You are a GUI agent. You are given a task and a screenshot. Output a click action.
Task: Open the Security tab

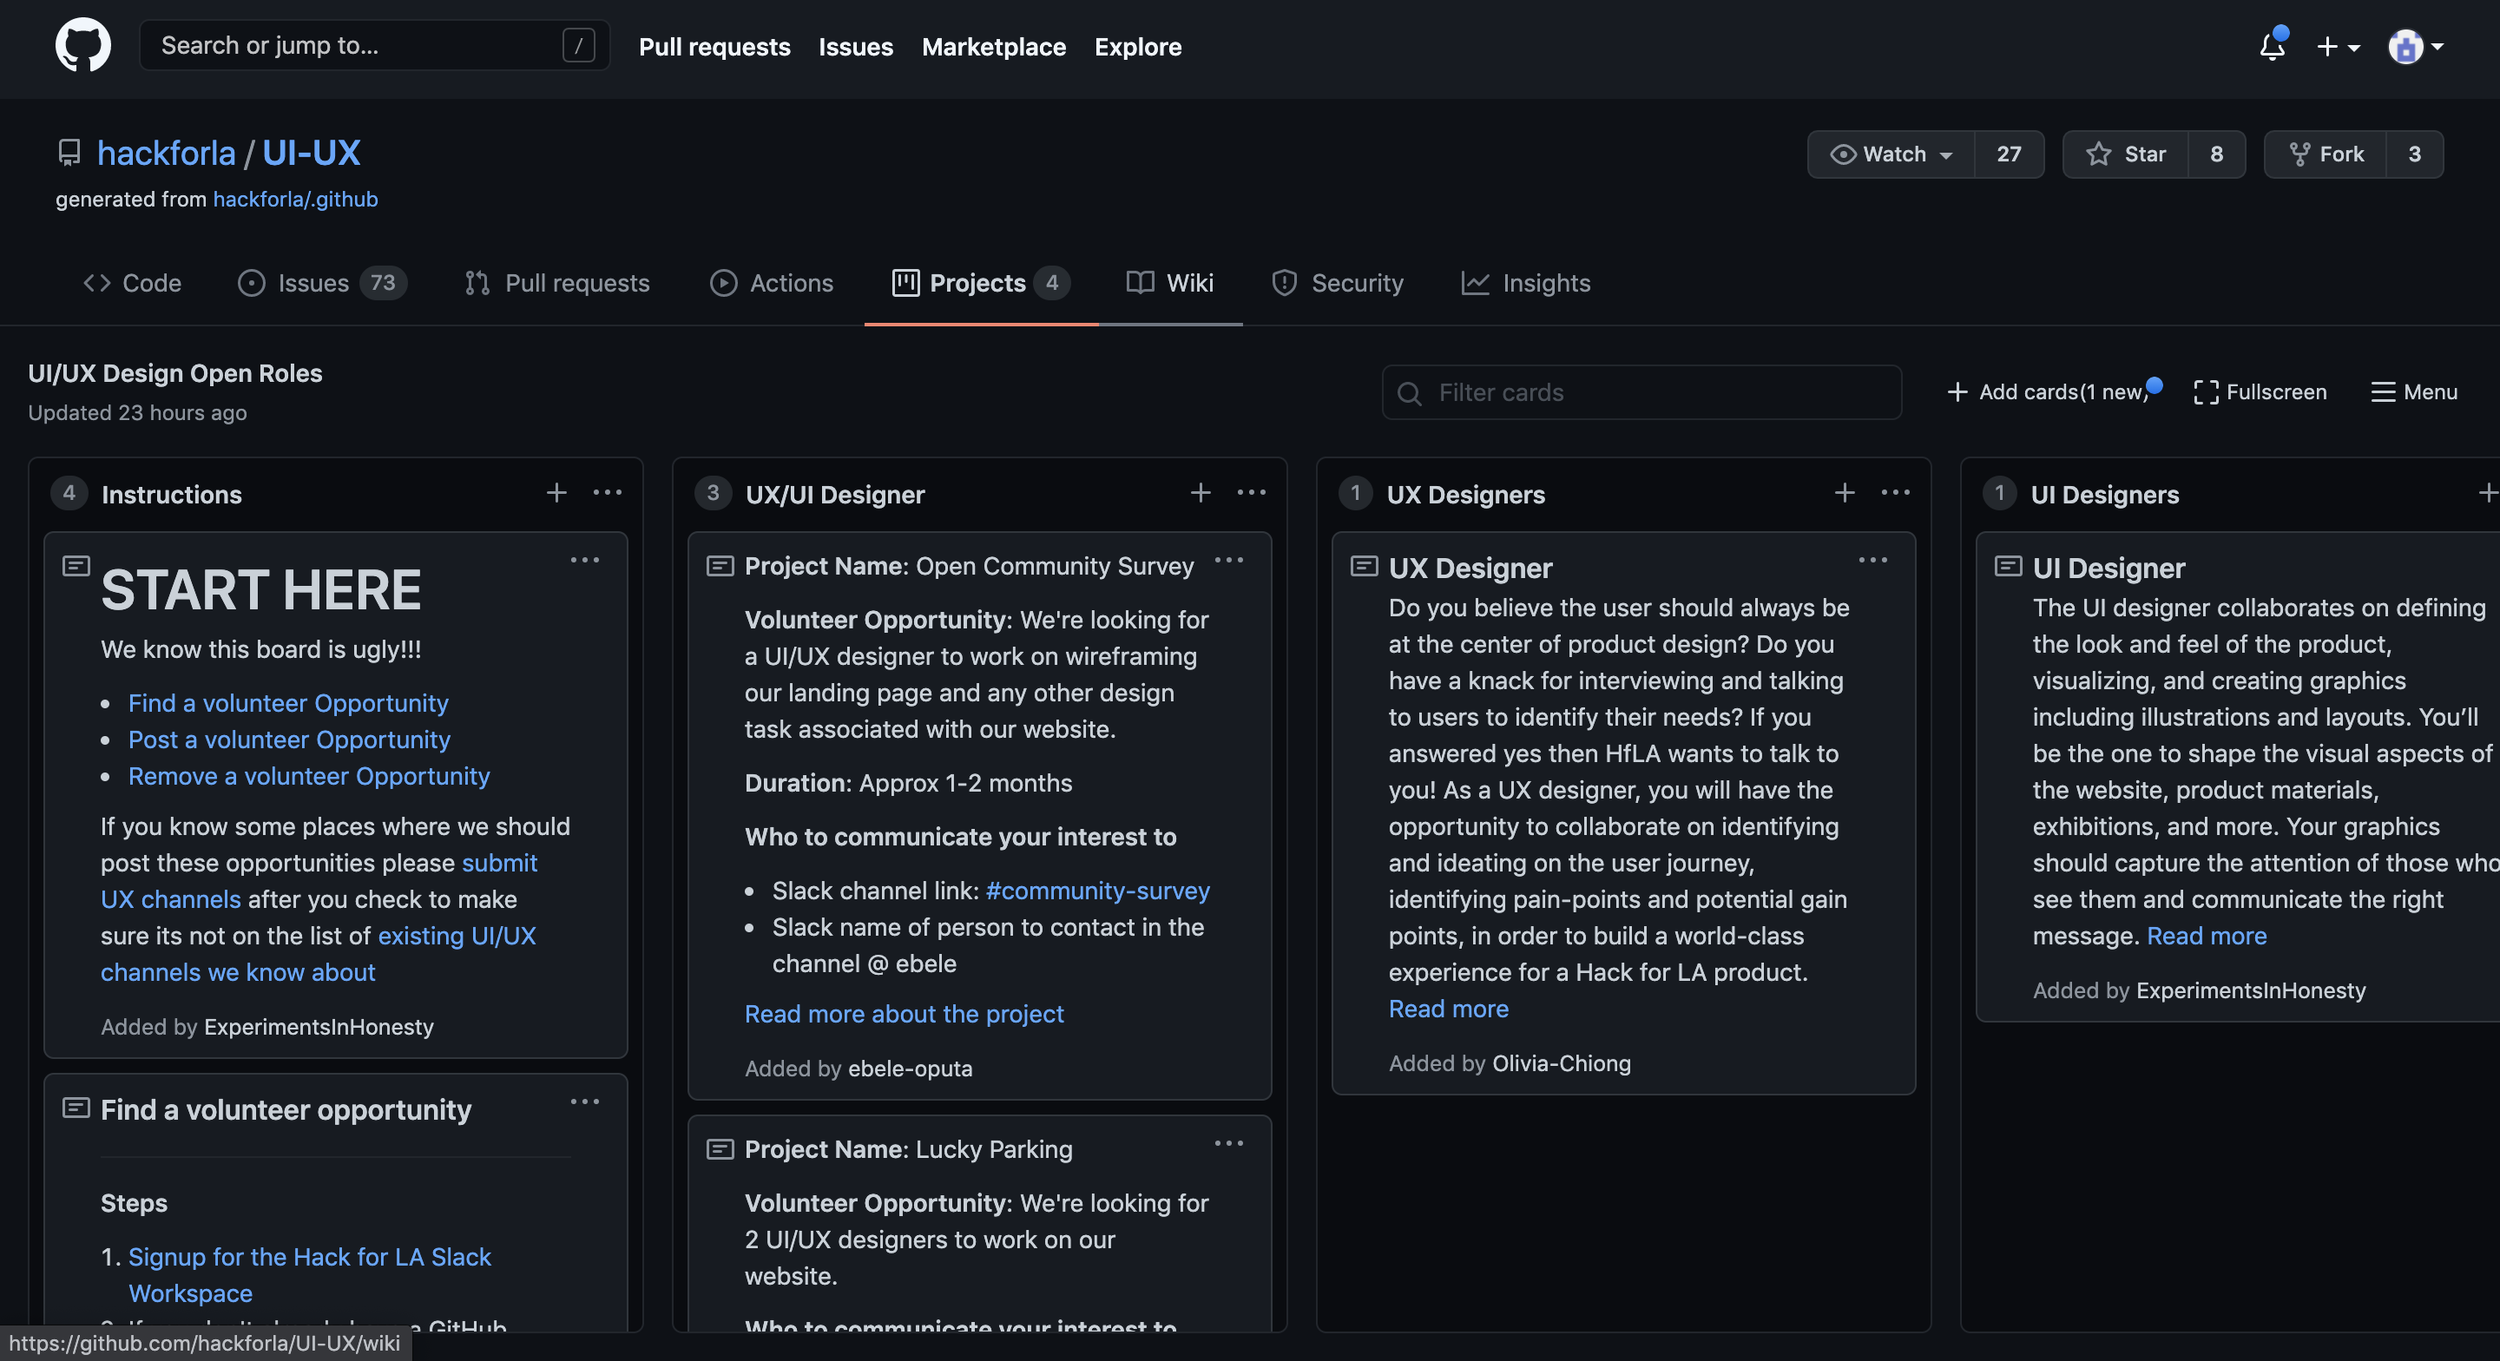pyautogui.click(x=1337, y=283)
